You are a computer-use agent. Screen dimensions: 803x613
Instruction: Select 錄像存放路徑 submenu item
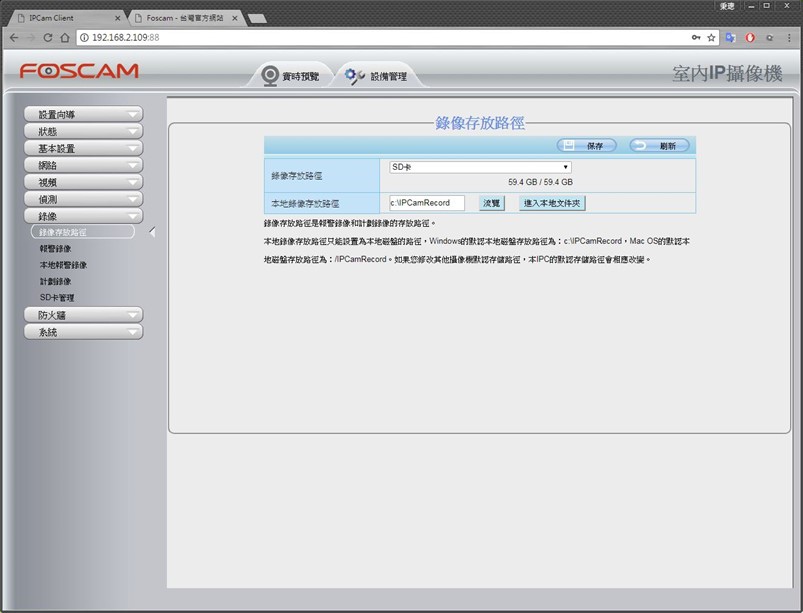[x=82, y=232]
